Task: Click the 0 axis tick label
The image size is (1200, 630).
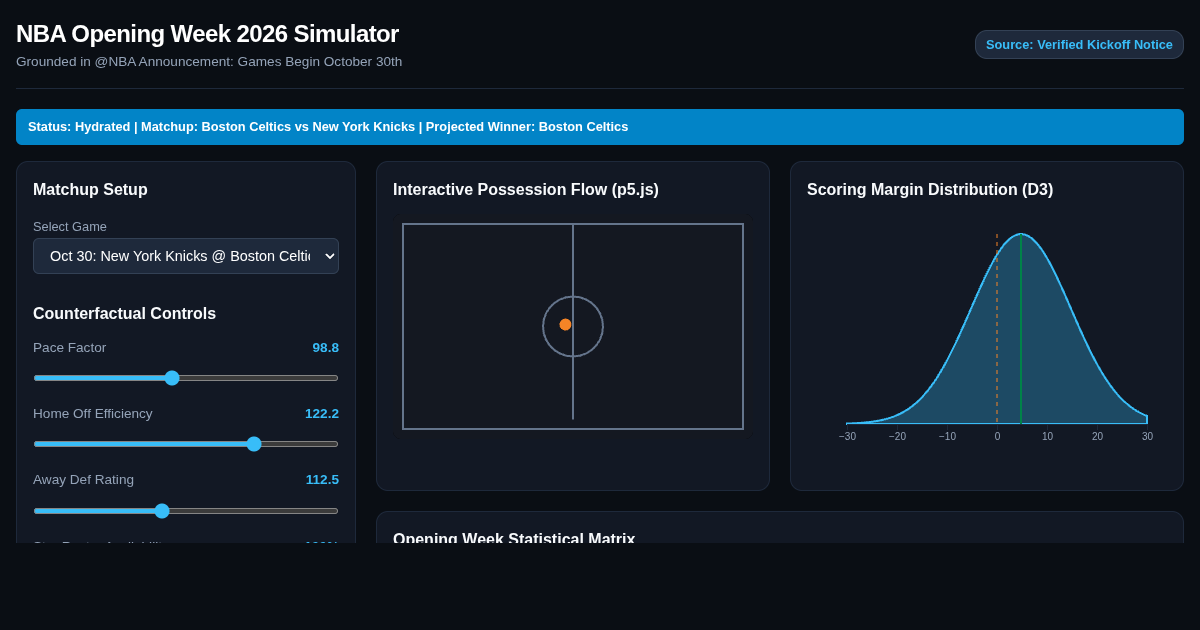Action: (x=997, y=437)
